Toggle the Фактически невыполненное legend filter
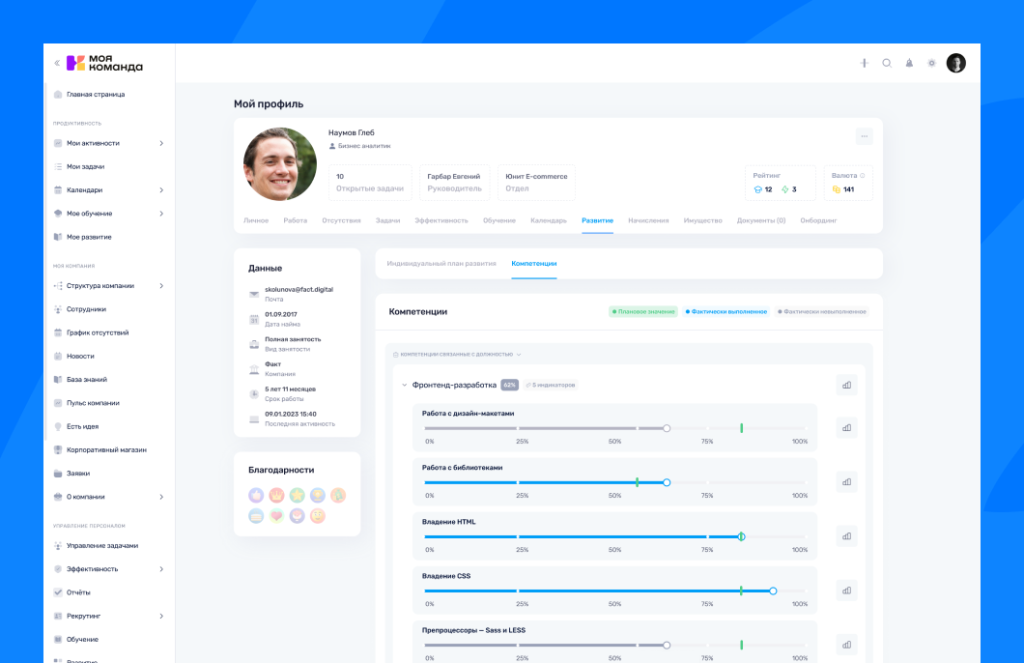 [x=821, y=312]
